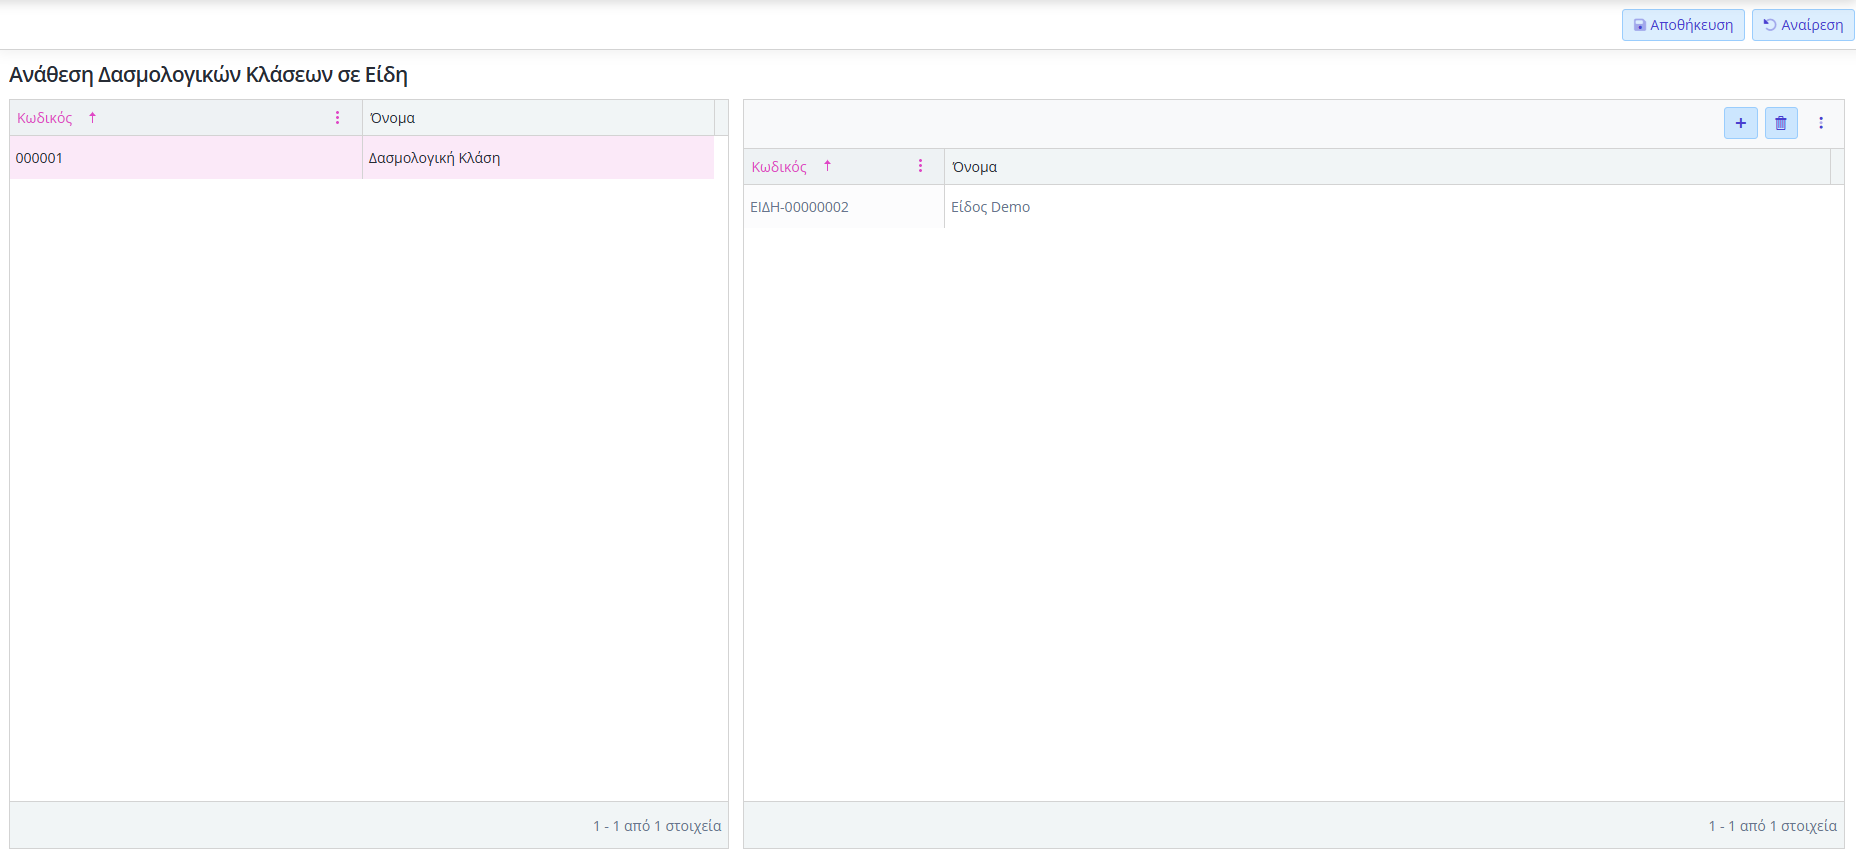Viewport: 1856px width, 853px height.
Task: Select the Δασμολογική Κλάση name cell
Action: 435,158
